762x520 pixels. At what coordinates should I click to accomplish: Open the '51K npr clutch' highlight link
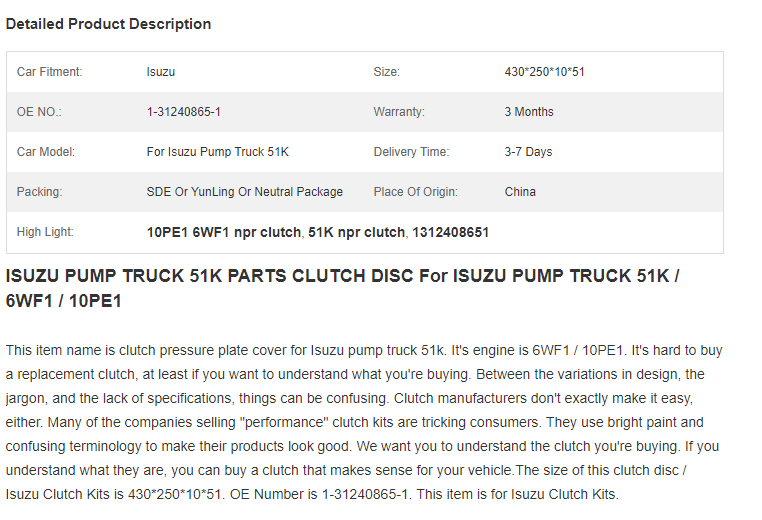click(x=356, y=232)
